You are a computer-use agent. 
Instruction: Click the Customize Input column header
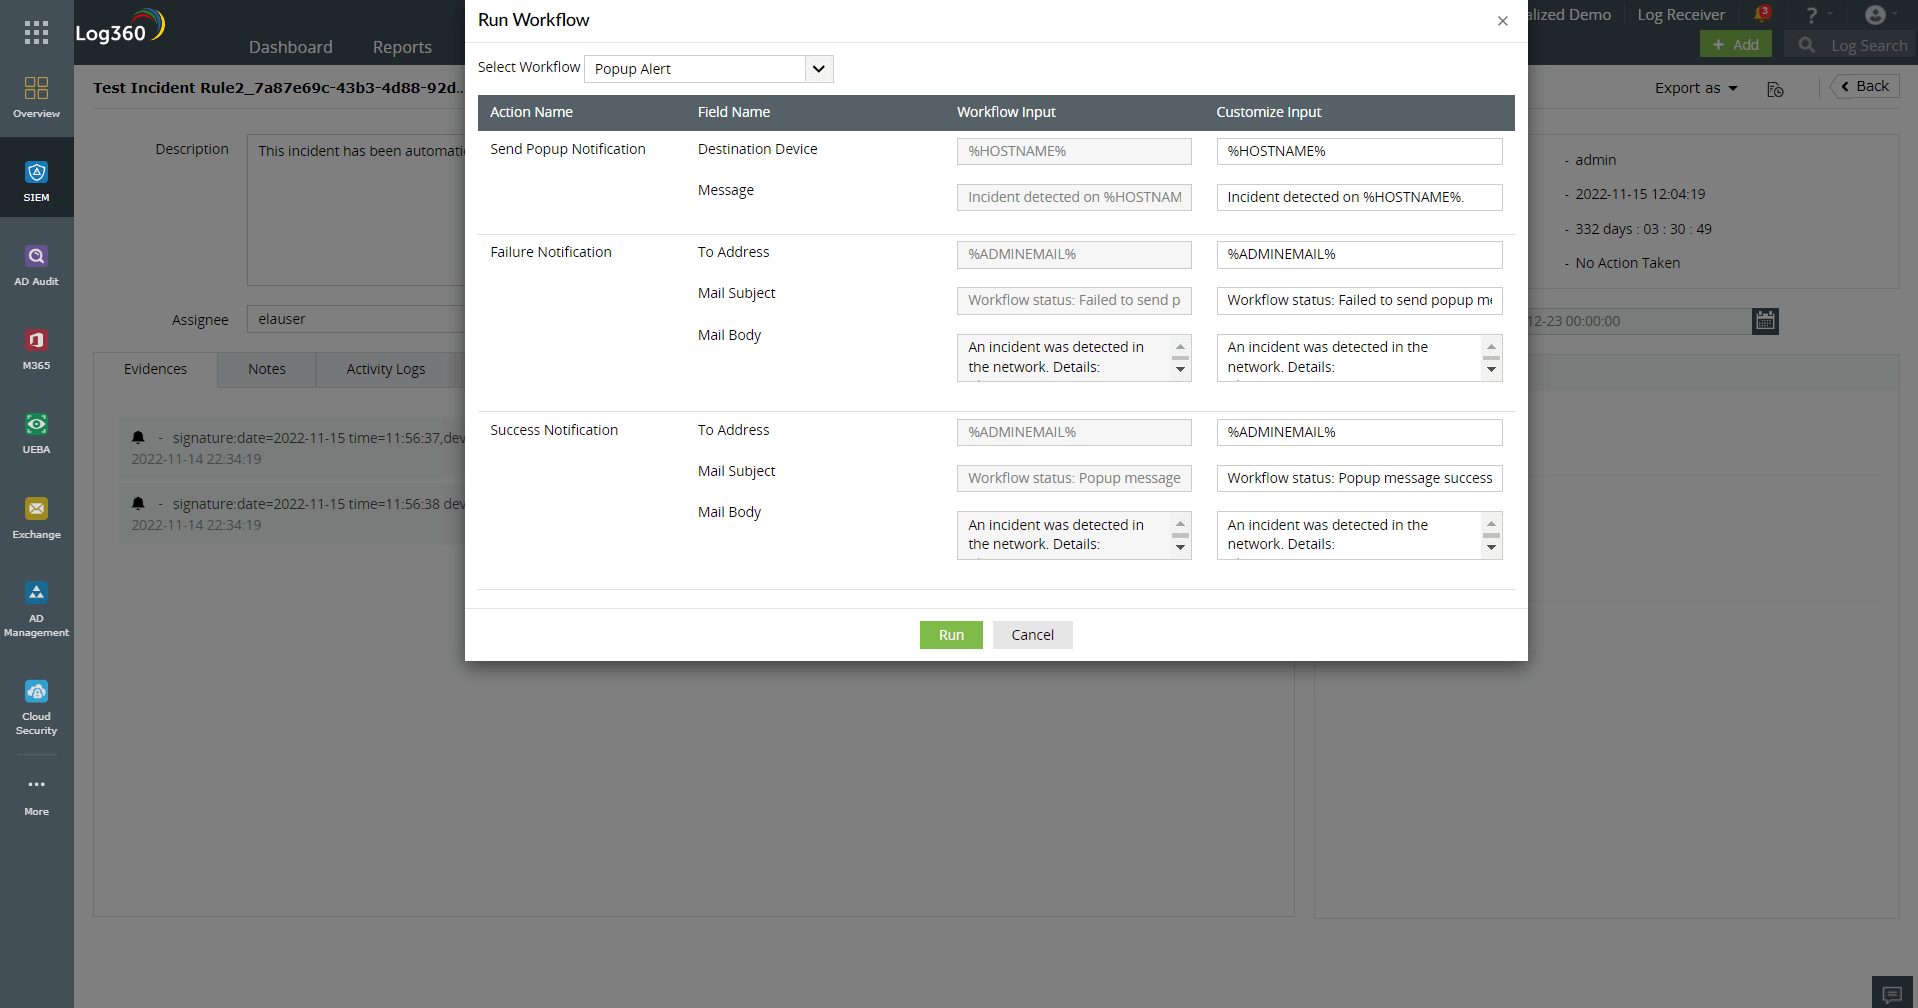click(x=1268, y=112)
